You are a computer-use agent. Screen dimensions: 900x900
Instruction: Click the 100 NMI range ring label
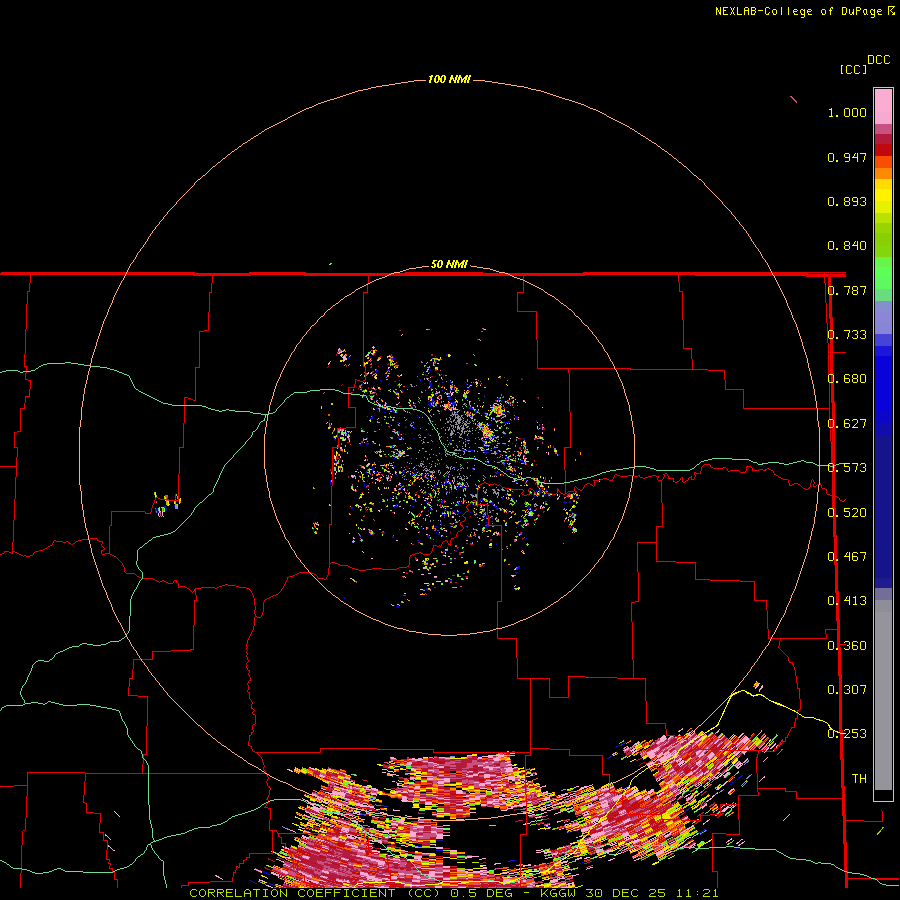pyautogui.click(x=449, y=79)
